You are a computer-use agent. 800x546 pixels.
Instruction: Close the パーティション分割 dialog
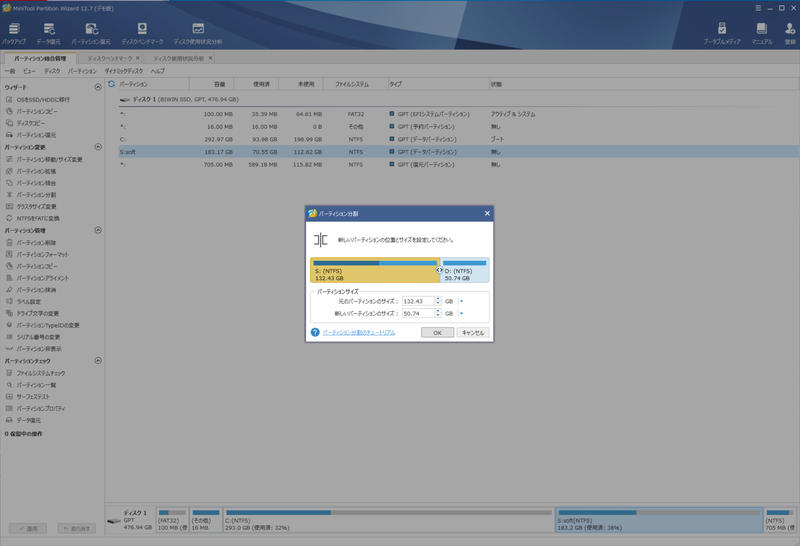(x=487, y=213)
